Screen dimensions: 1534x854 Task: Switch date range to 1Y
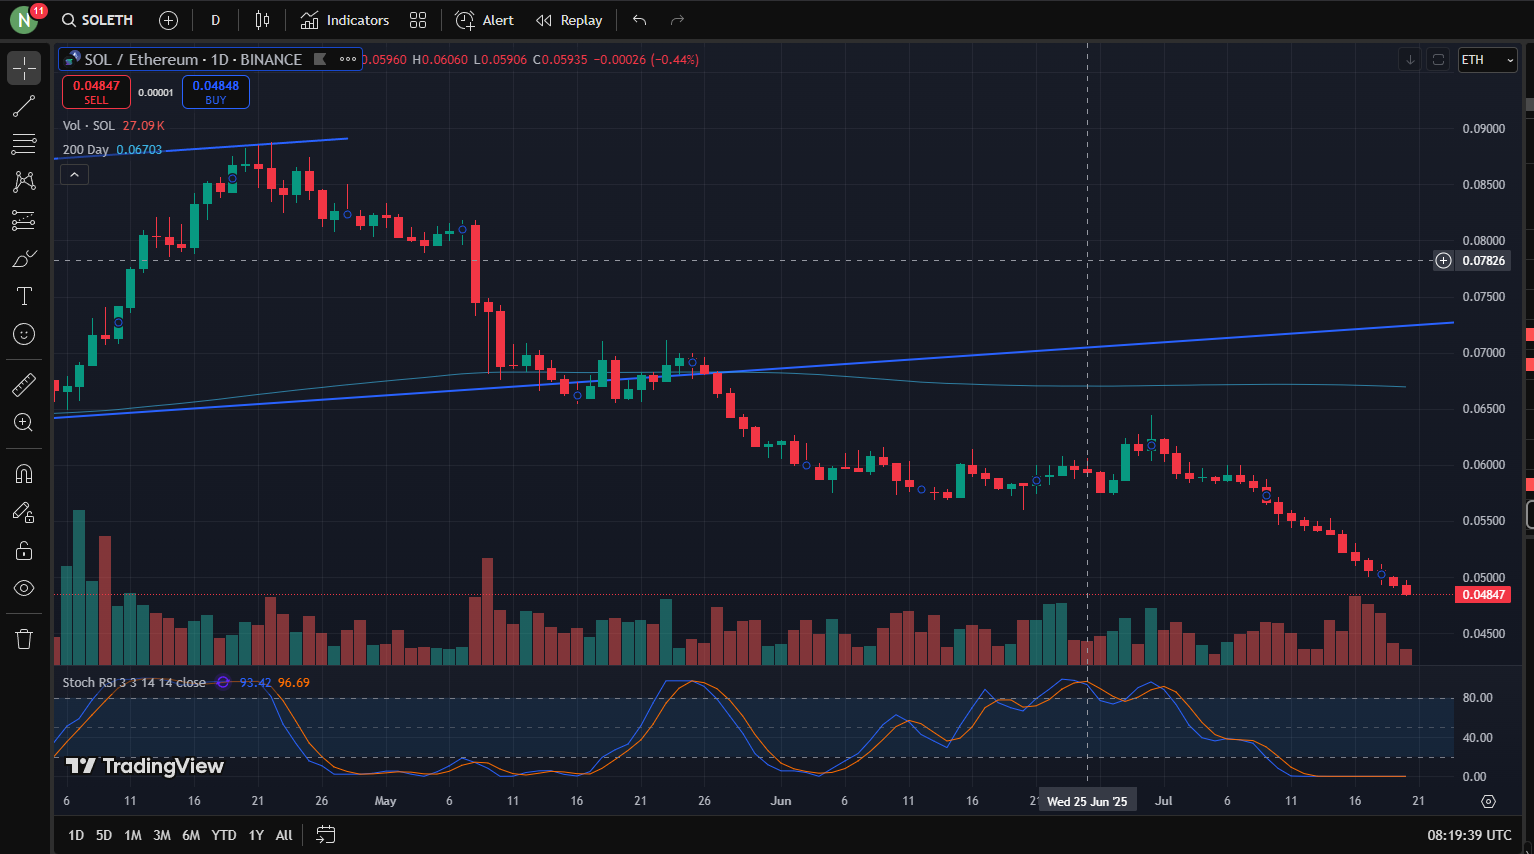pos(256,835)
